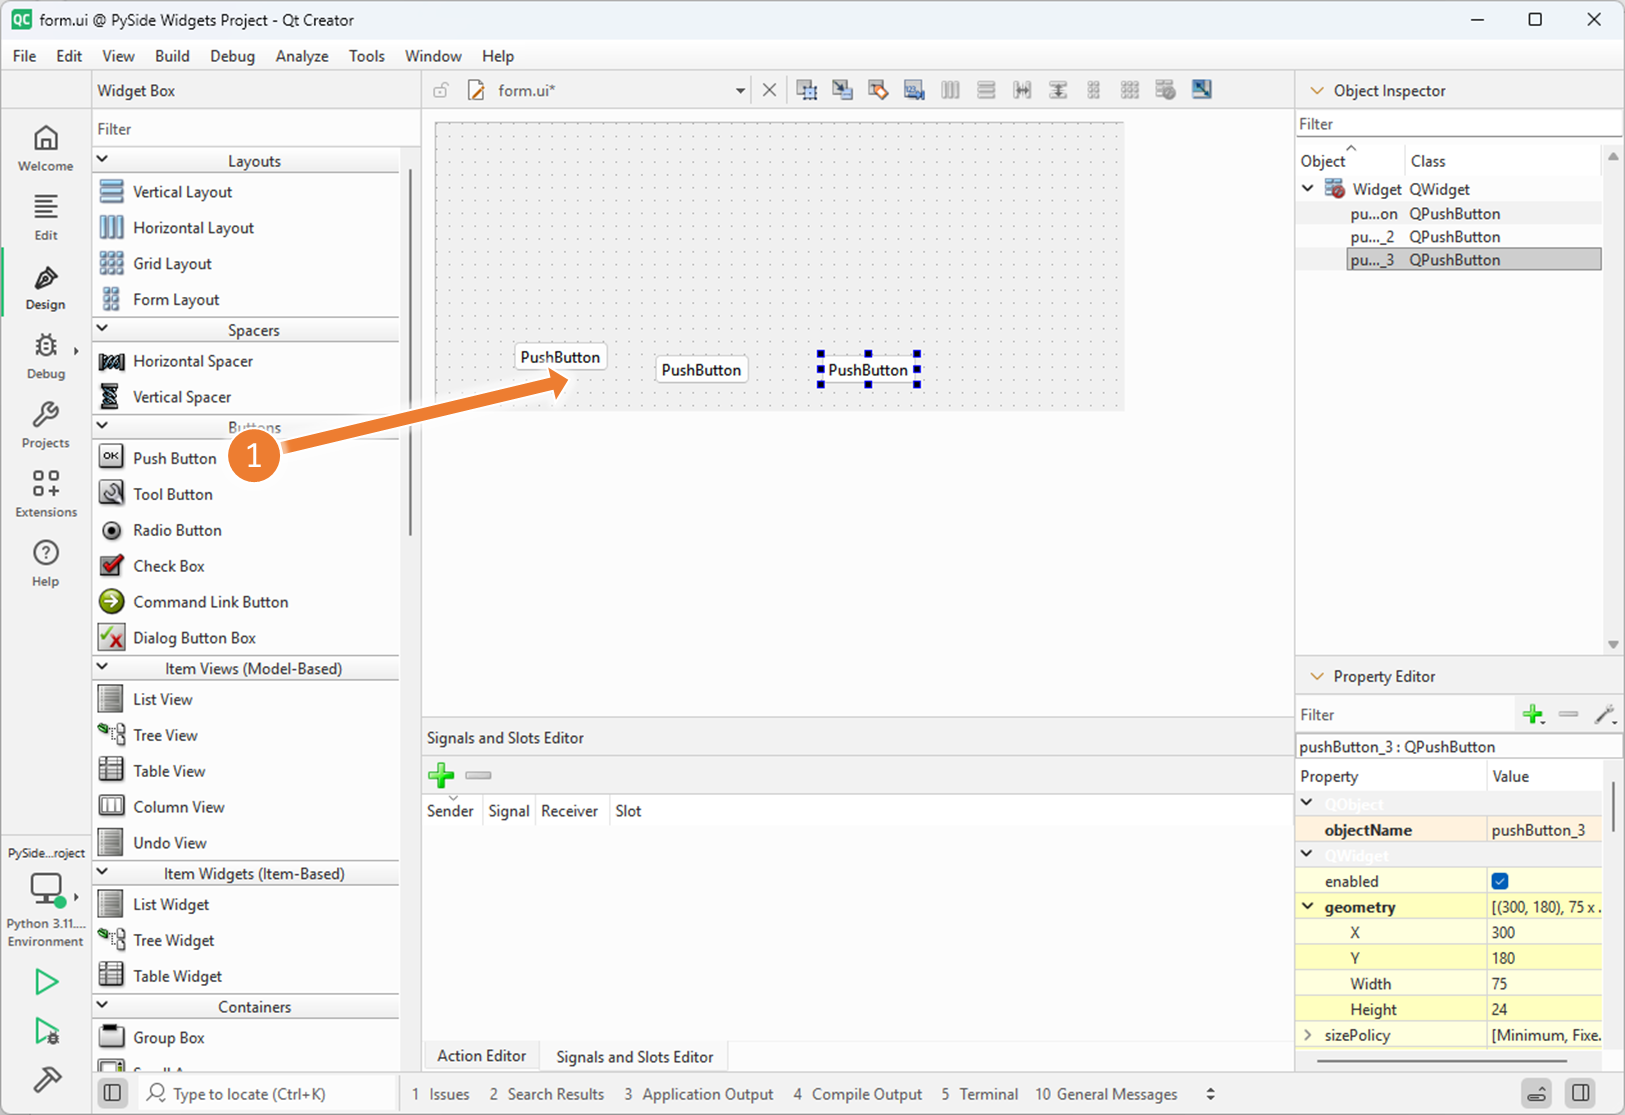Activate the Edit Tab Order icon
This screenshot has width=1625, height=1115.
pos(914,90)
